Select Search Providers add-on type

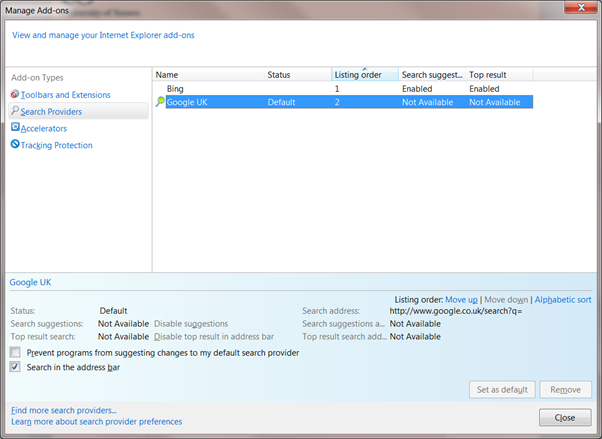[x=78, y=111]
